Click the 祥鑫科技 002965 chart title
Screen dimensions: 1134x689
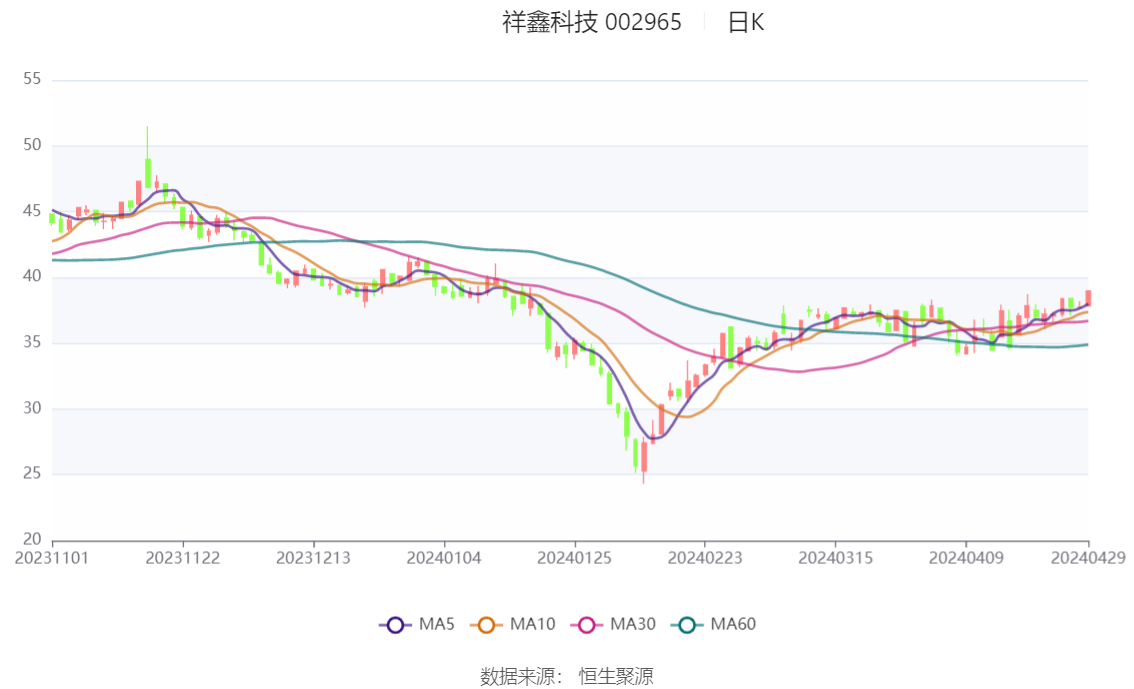tap(592, 22)
